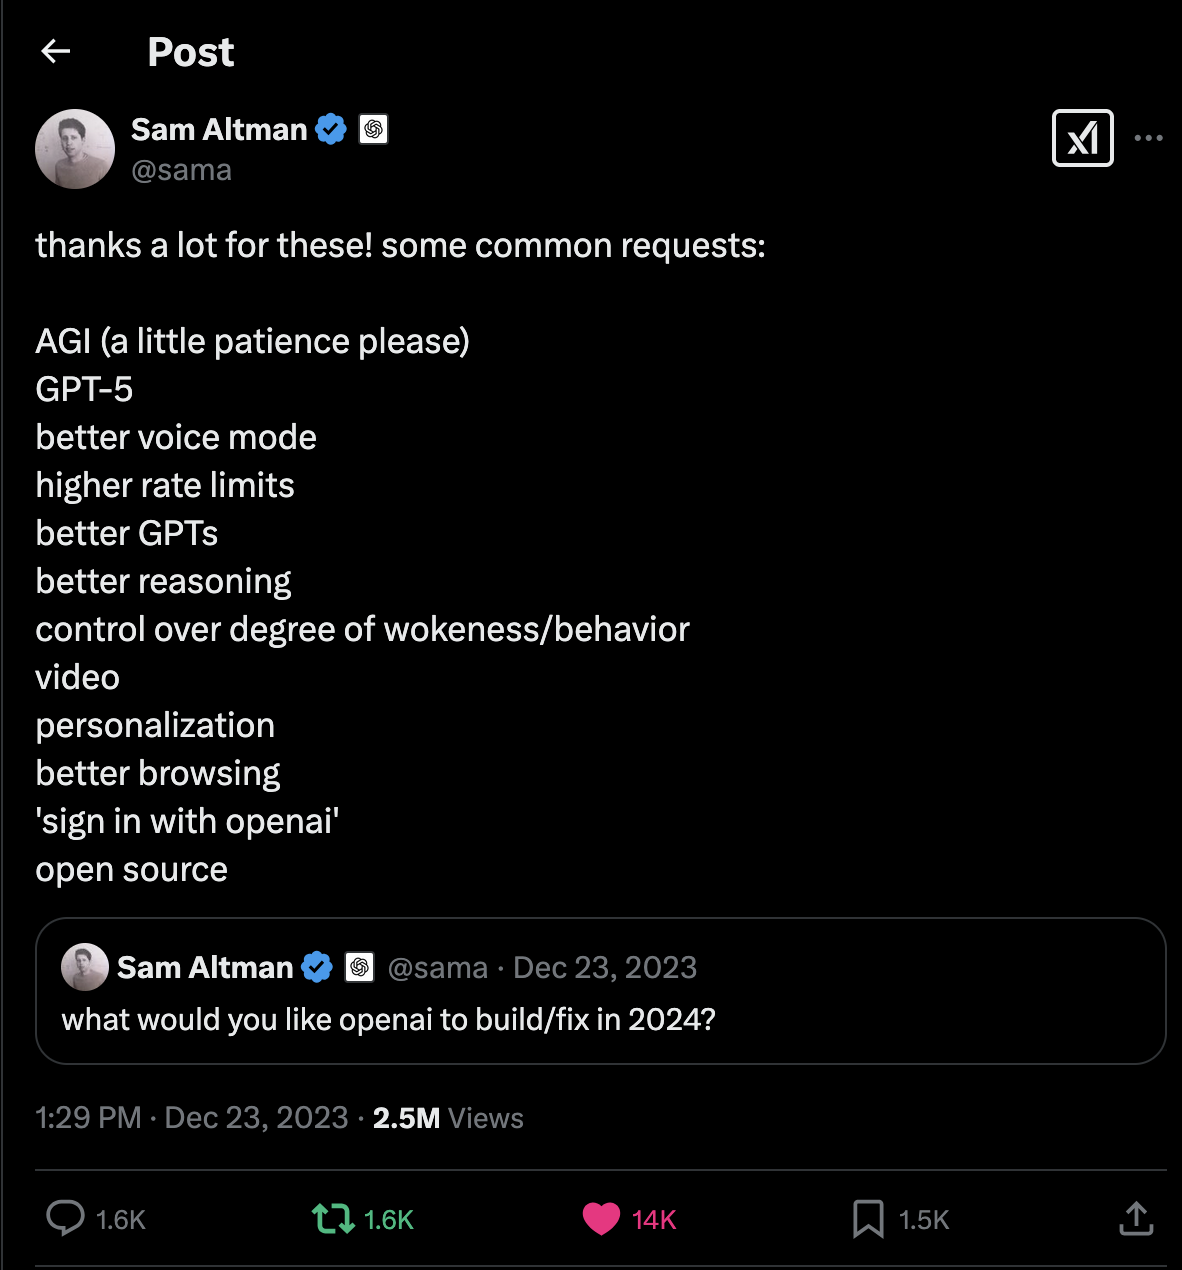The height and width of the screenshot is (1270, 1182).
Task: Click the OpenAI logo in the quoted tweet
Action: coord(358,967)
